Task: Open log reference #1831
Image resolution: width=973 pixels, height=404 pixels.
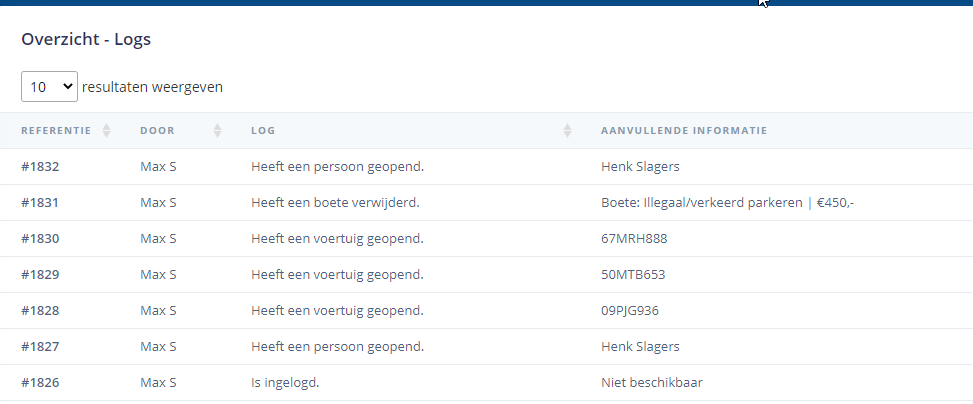Action: (40, 203)
